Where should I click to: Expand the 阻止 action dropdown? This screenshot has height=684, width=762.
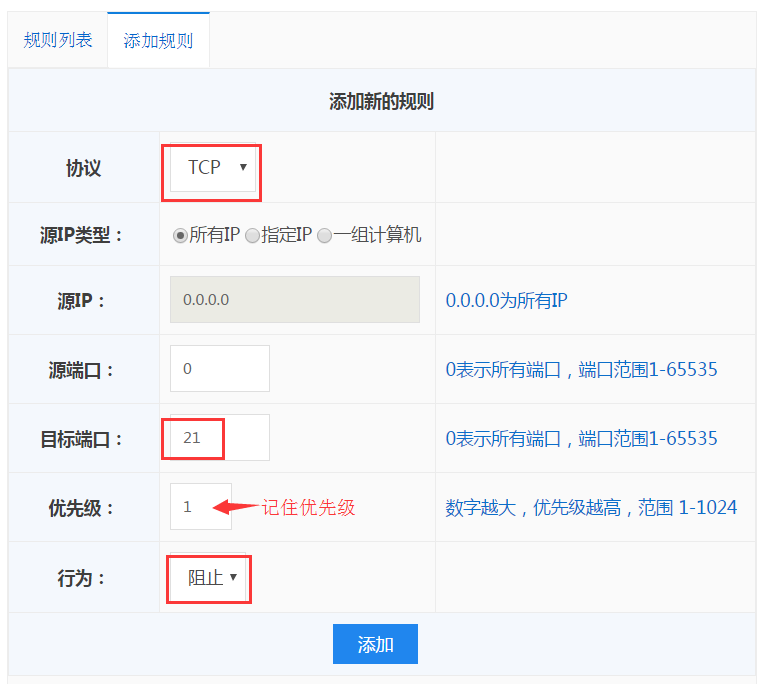212,578
